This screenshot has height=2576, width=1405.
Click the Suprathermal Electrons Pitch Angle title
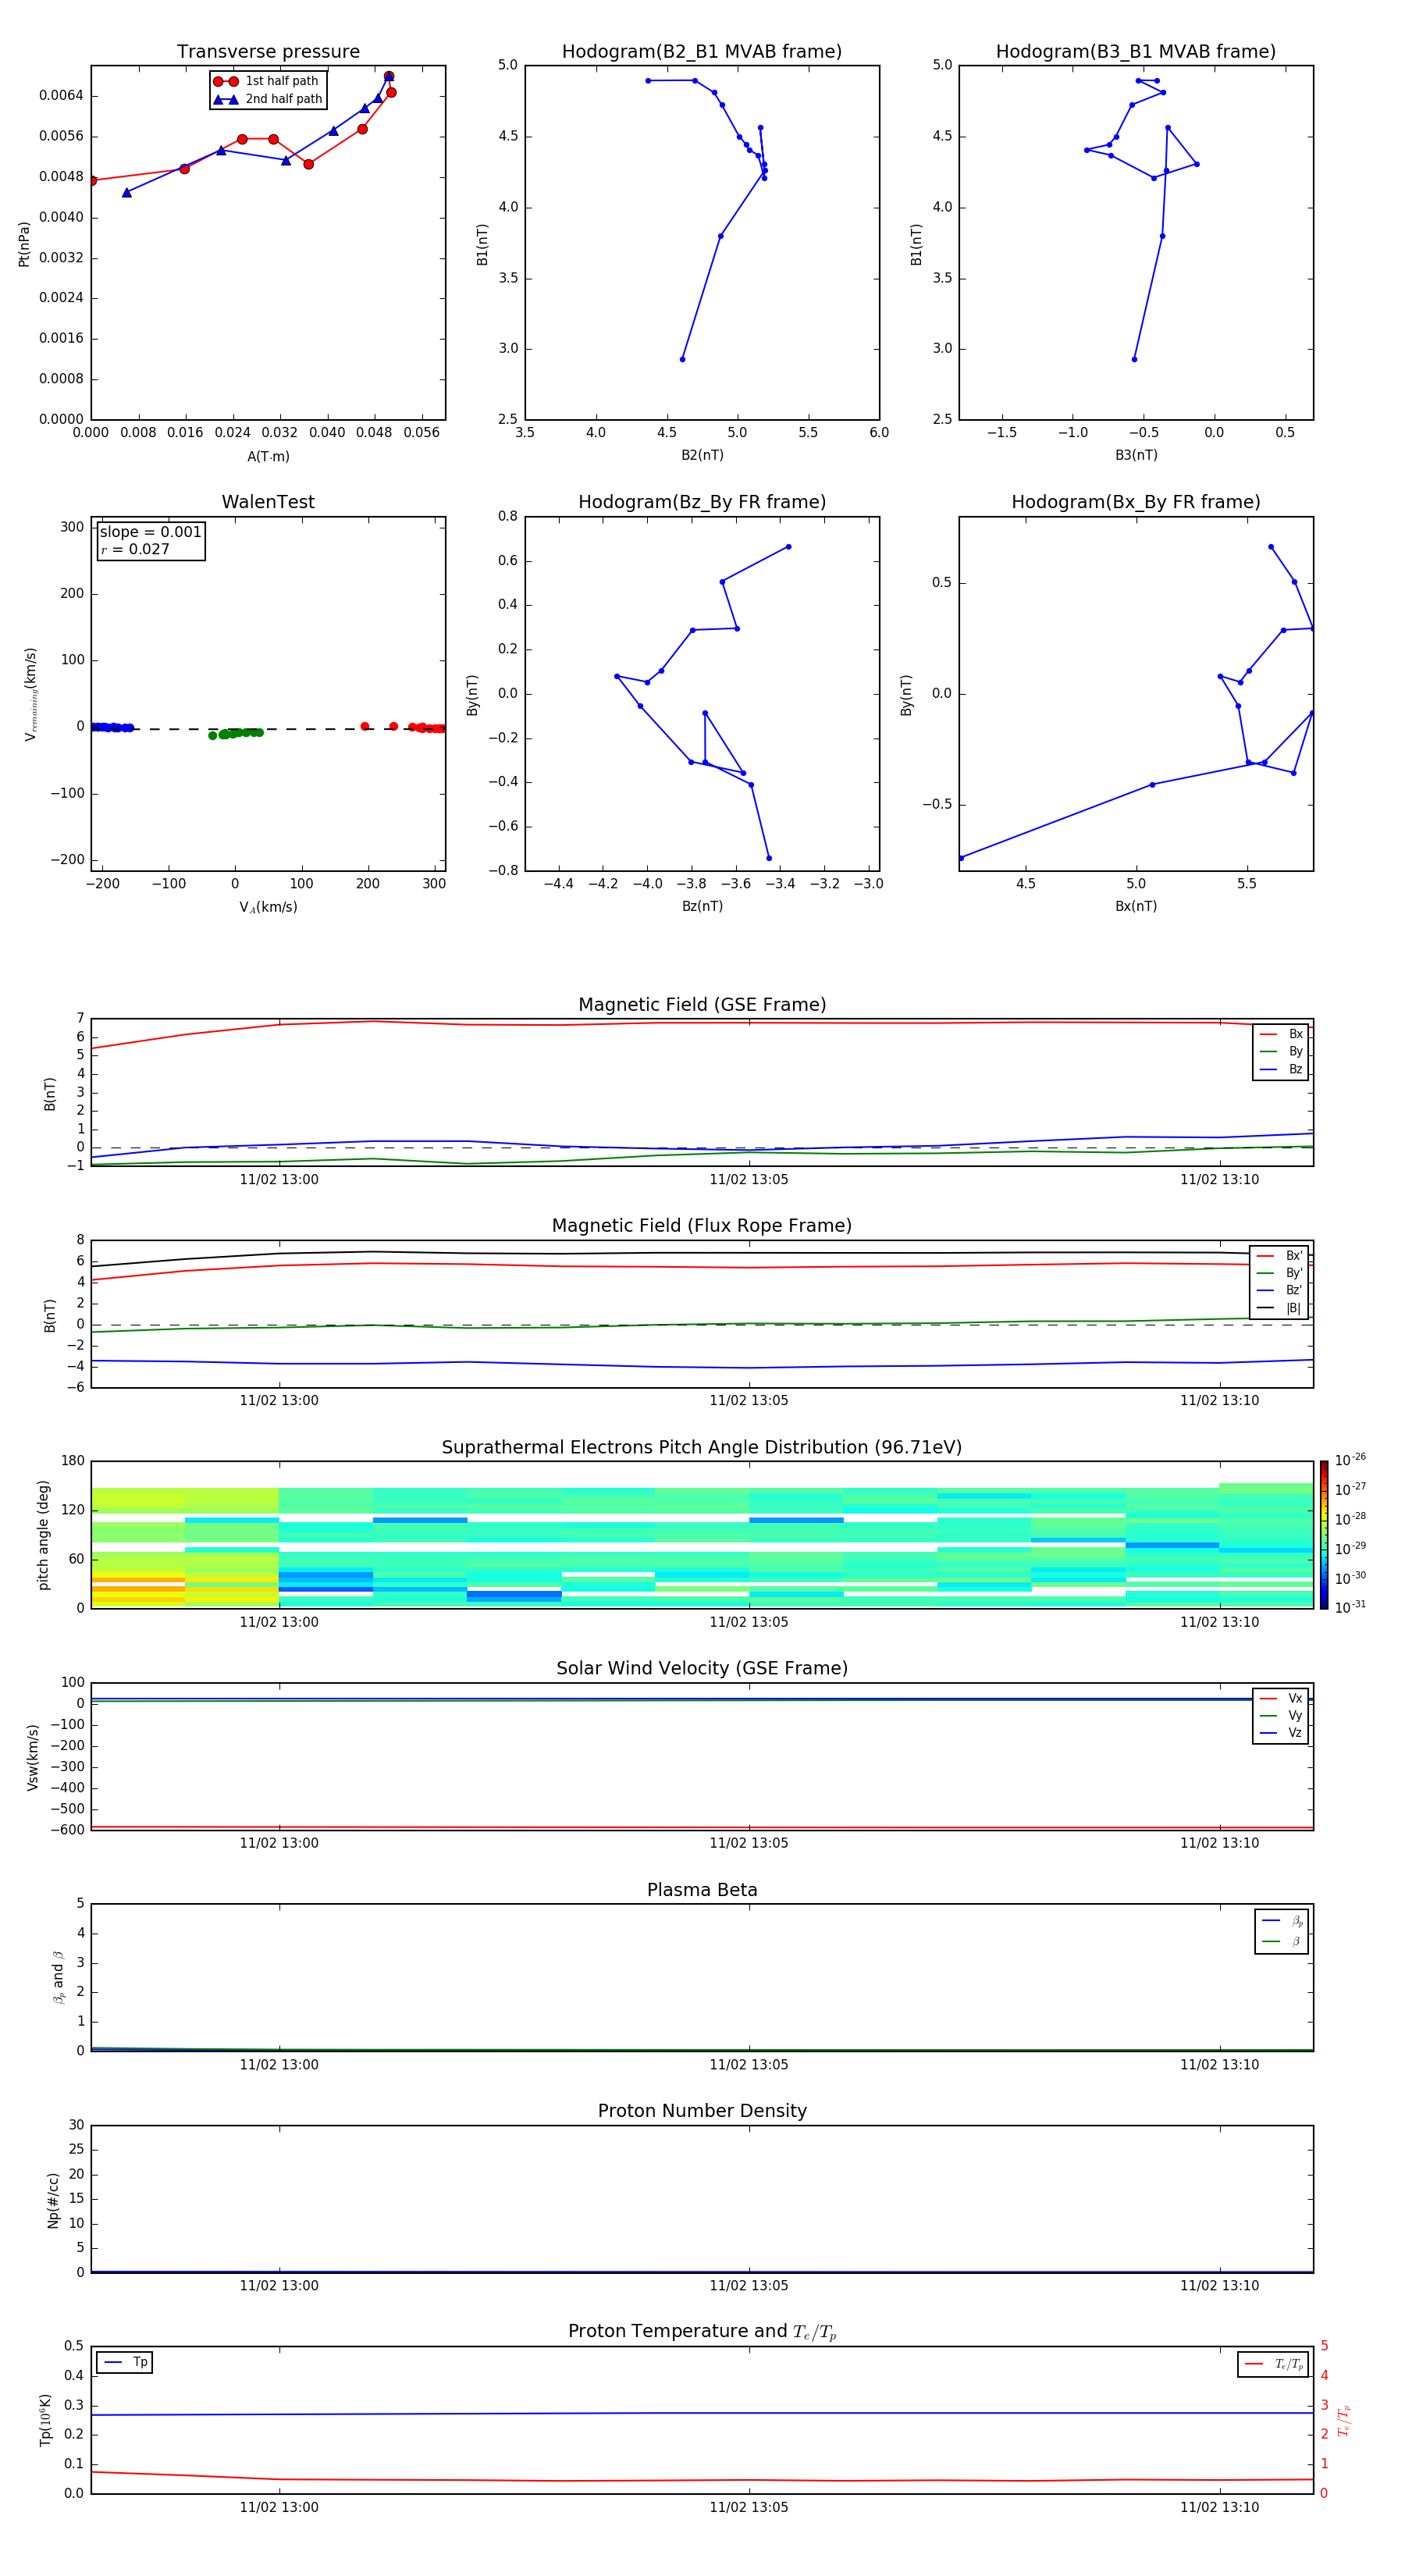pyautogui.click(x=702, y=1448)
